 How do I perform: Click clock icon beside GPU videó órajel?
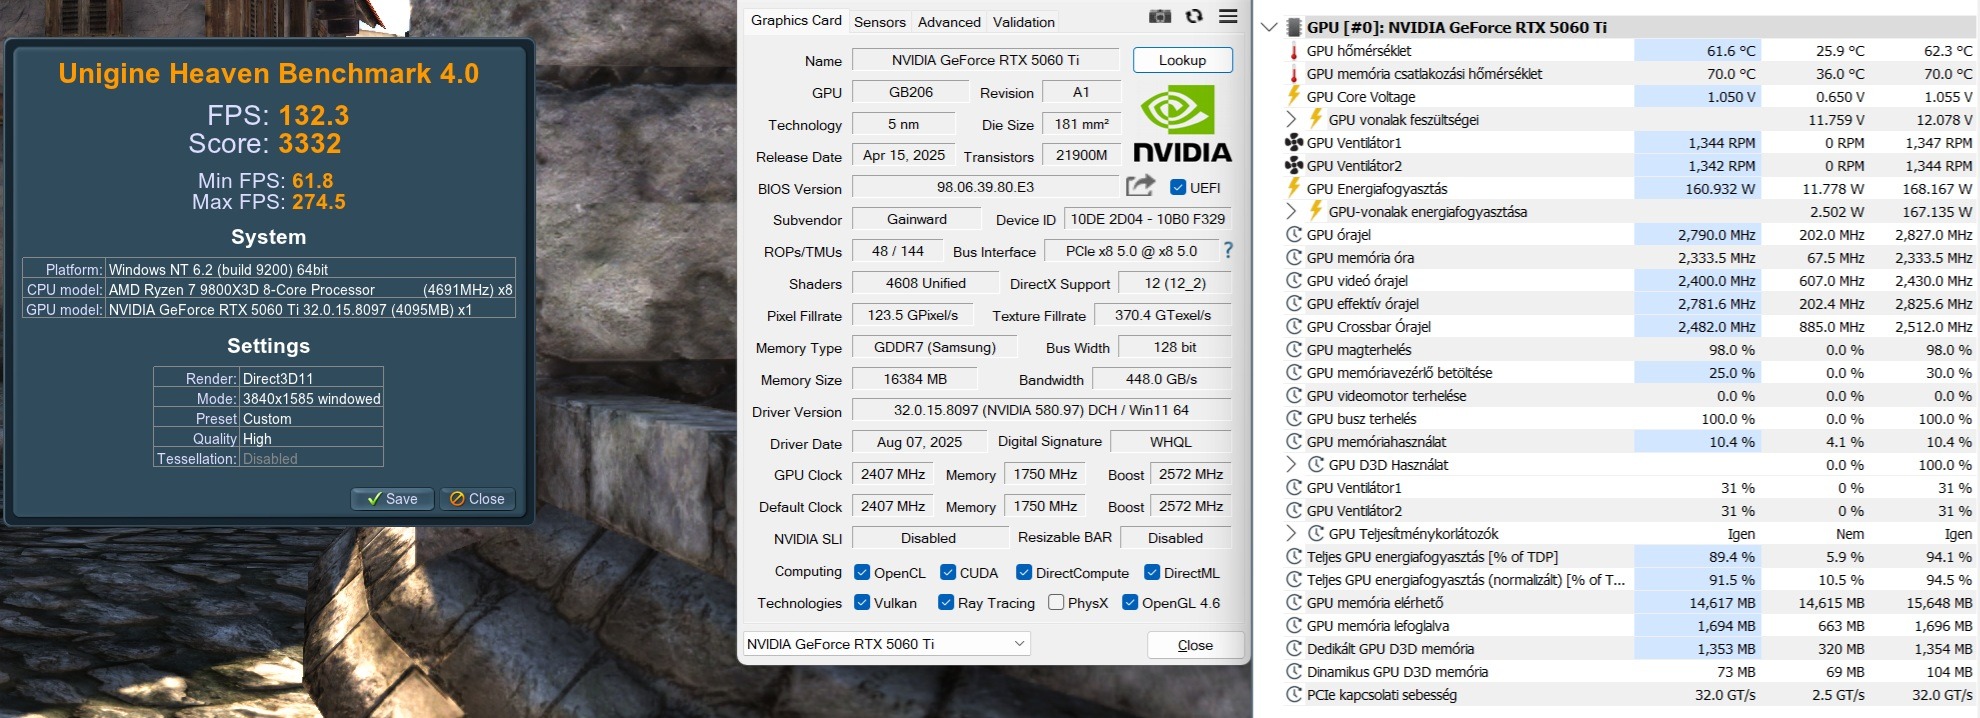(x=1294, y=281)
